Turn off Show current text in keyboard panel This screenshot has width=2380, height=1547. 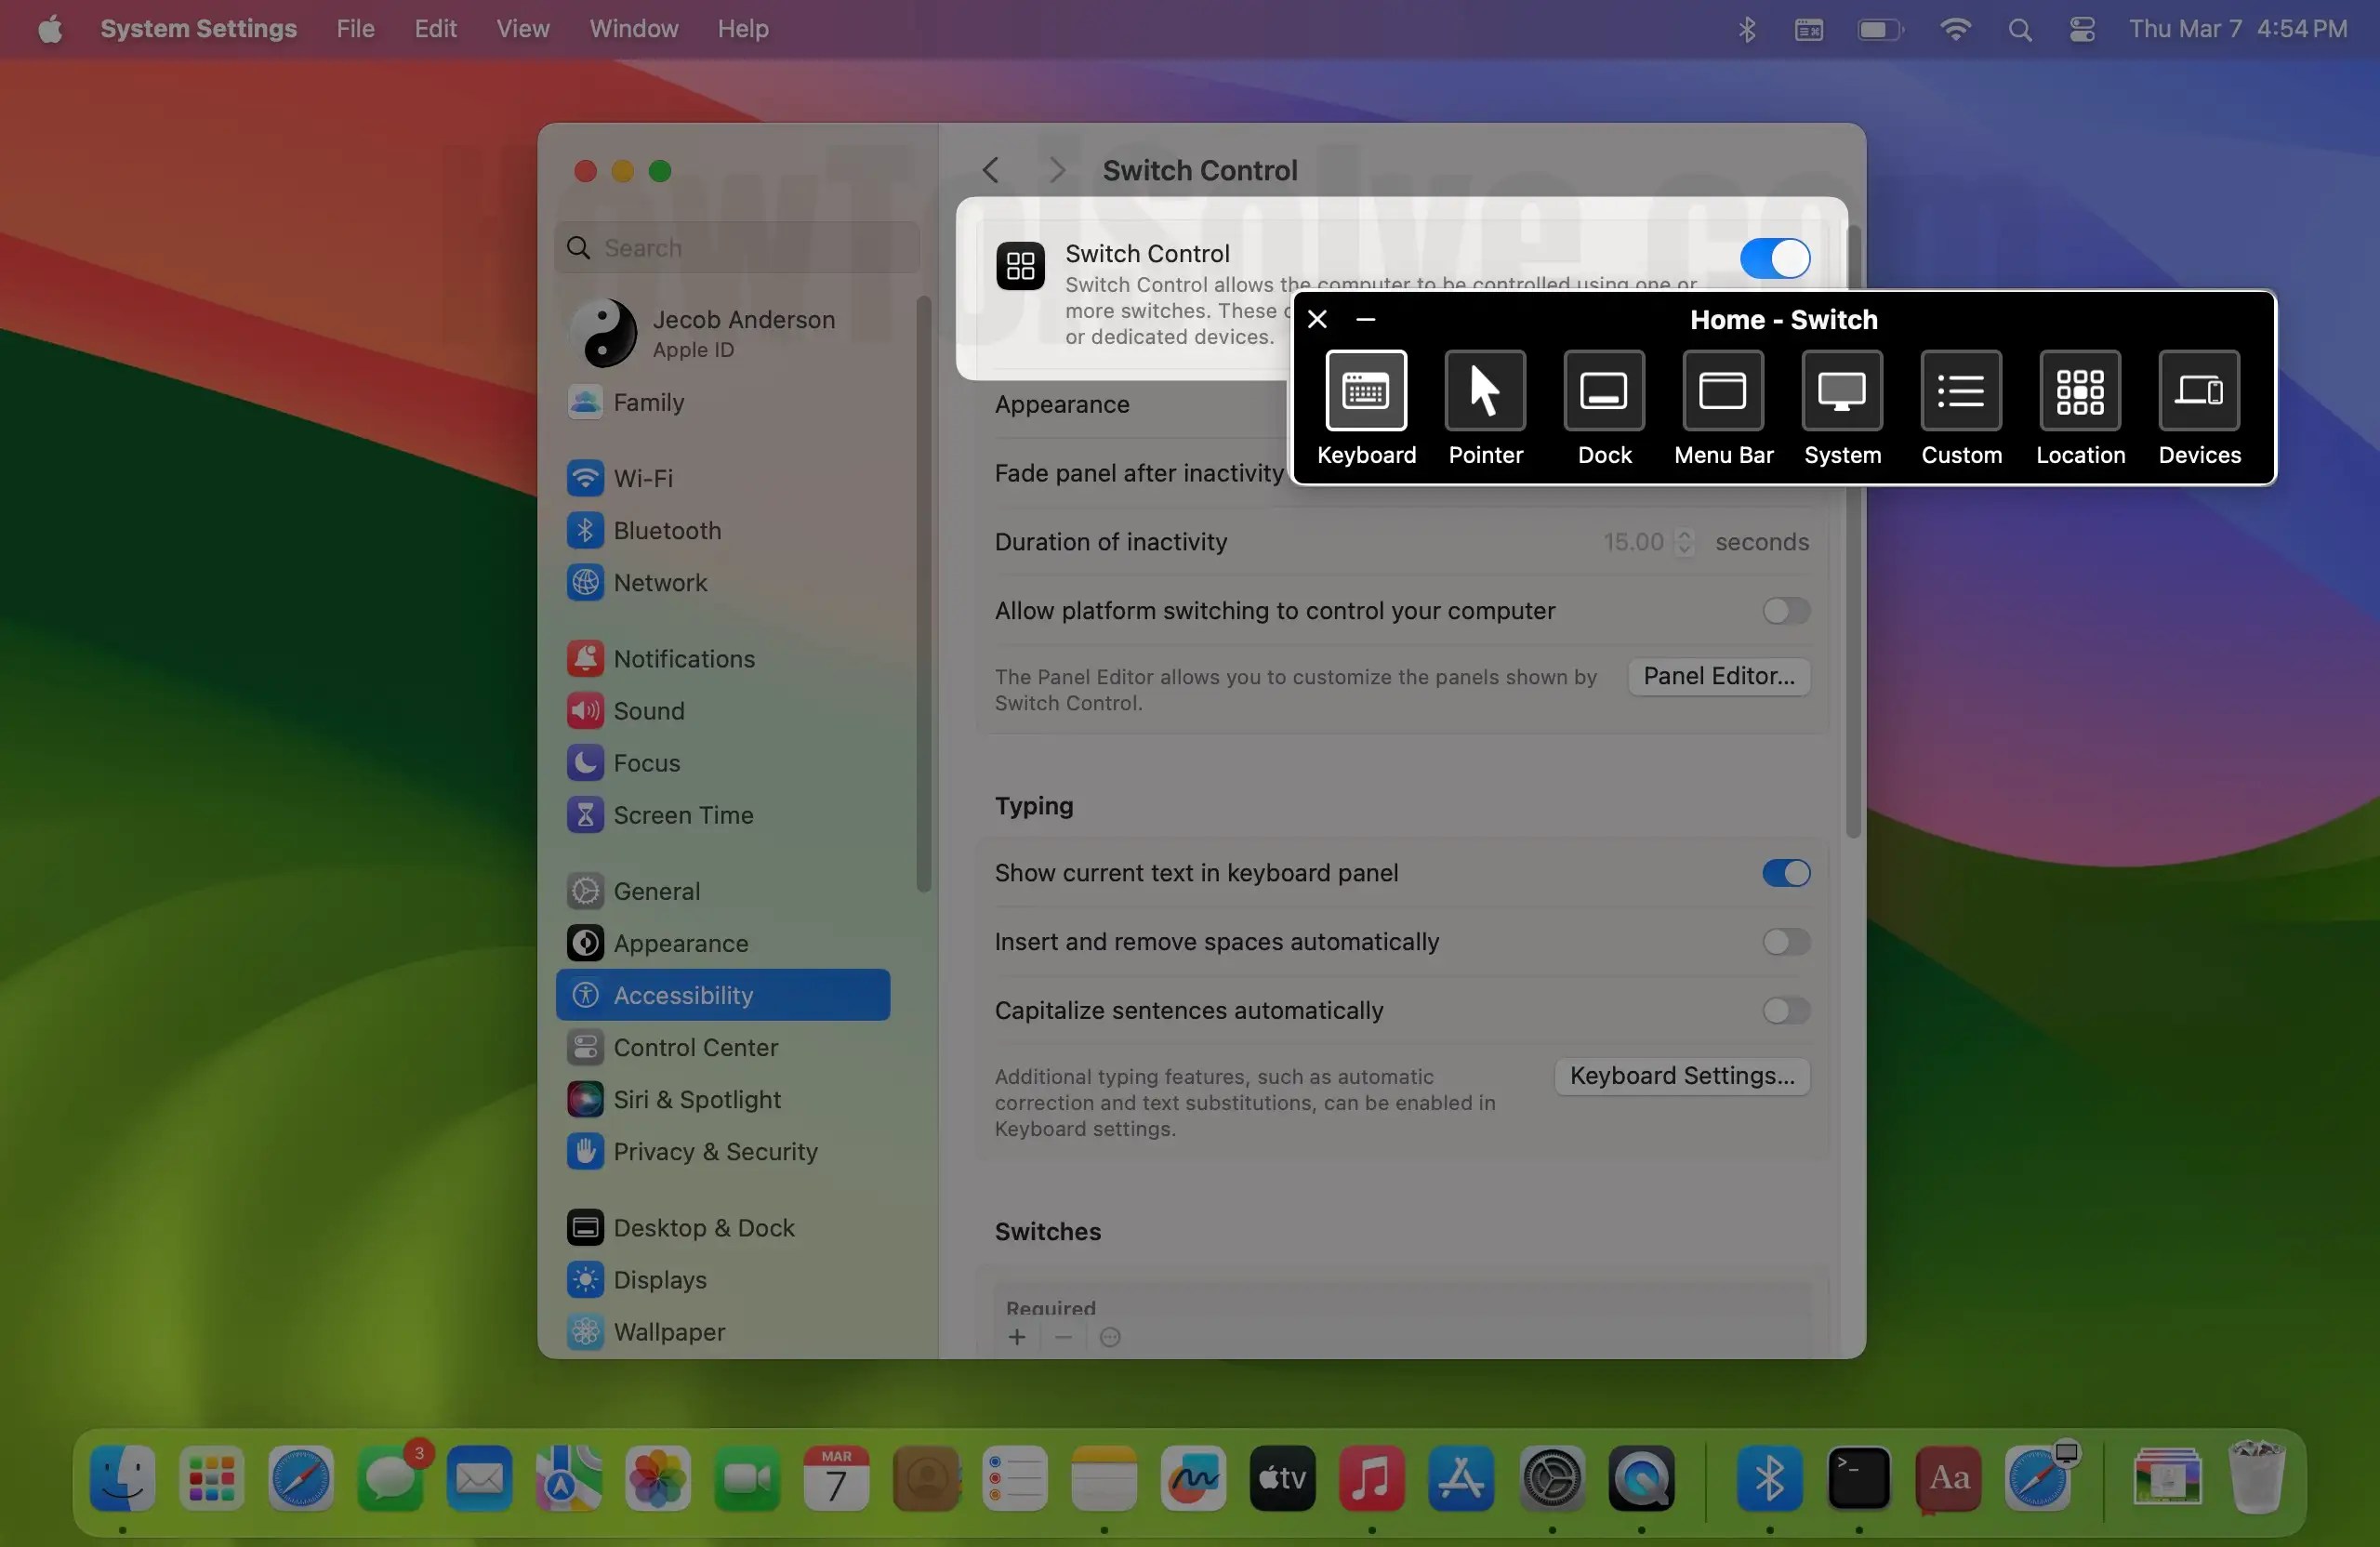point(1784,873)
